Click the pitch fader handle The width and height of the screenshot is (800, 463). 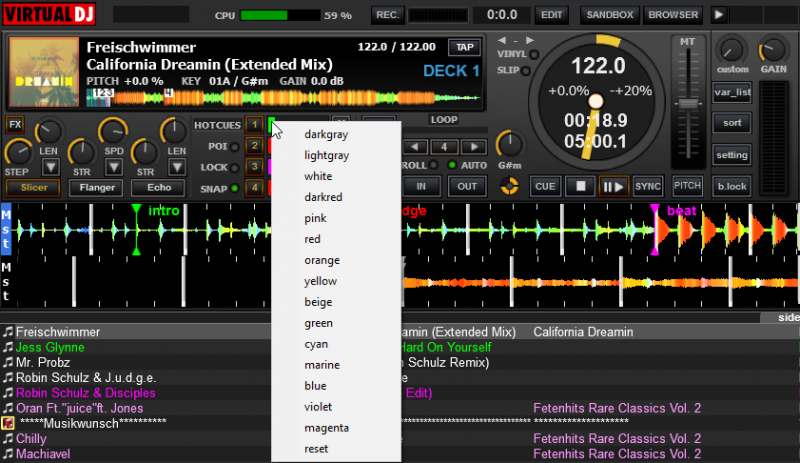point(688,104)
